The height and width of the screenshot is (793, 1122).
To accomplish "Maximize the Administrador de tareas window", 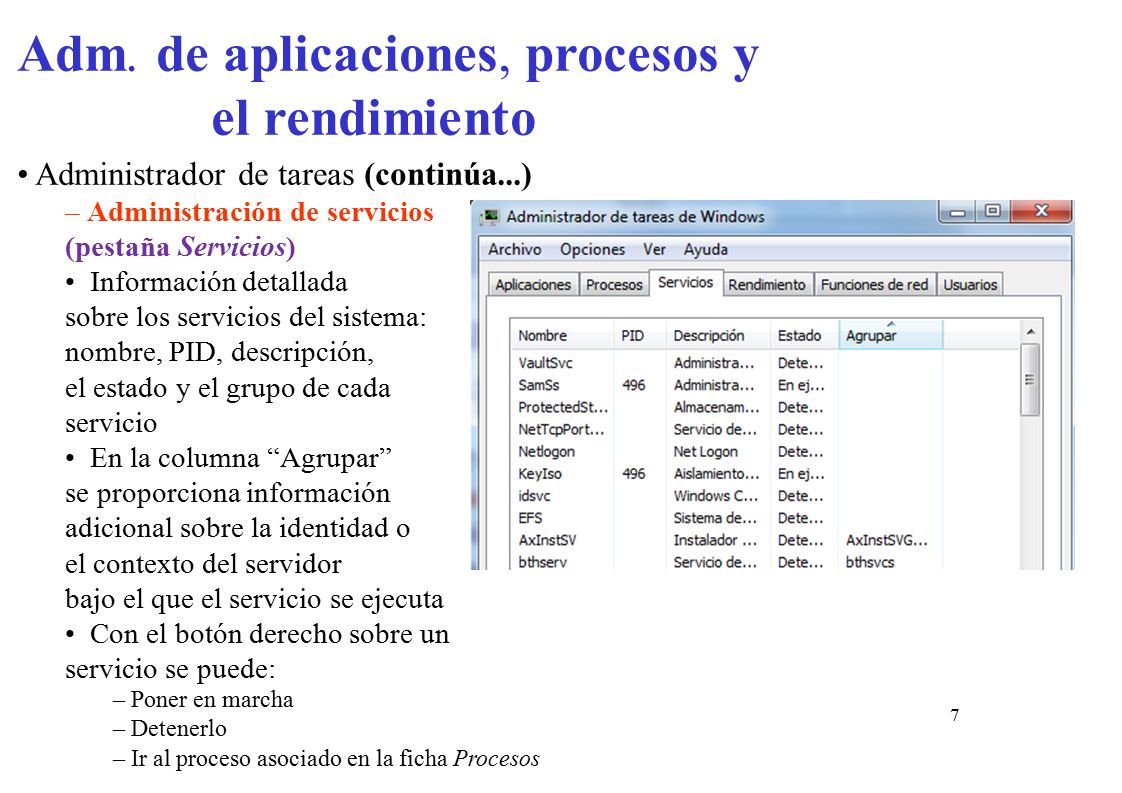I will tap(993, 211).
